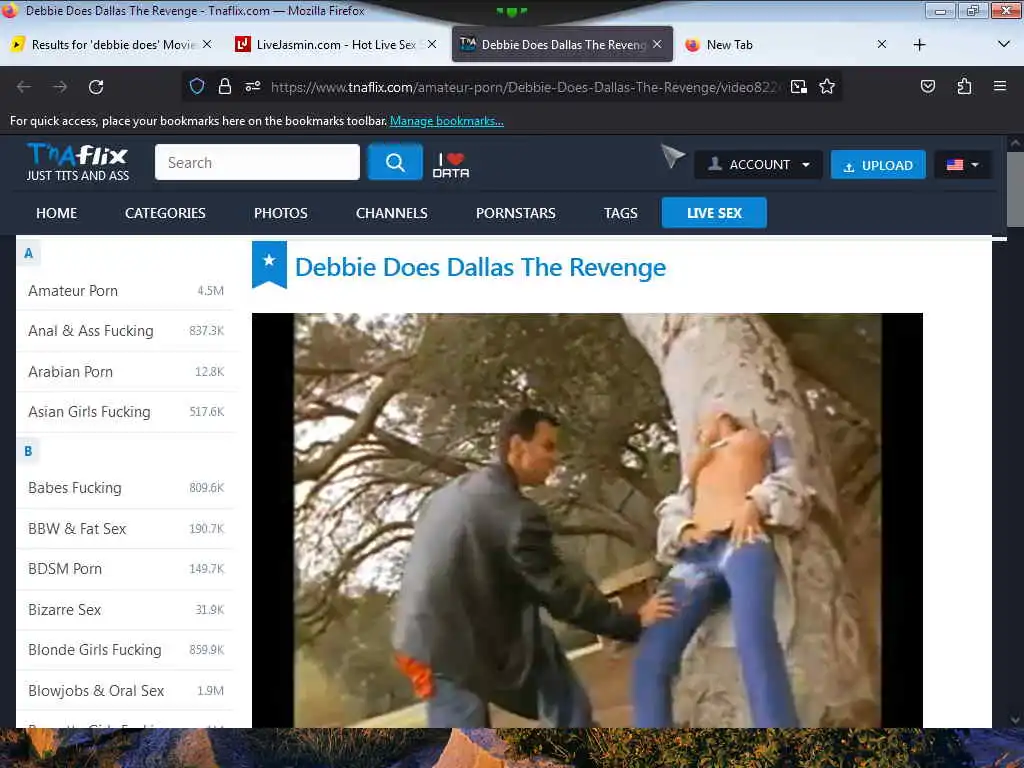Viewport: 1024px width, 768px height.
Task: Click the scrollbar up arrow
Action: (x=1016, y=142)
